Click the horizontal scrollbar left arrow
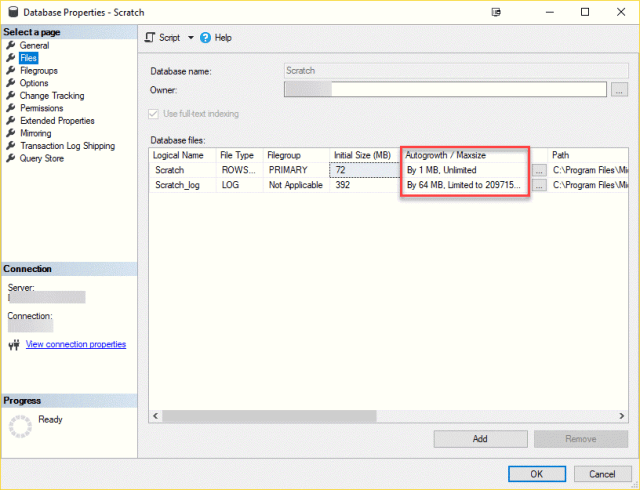The image size is (640, 490). tap(155, 416)
